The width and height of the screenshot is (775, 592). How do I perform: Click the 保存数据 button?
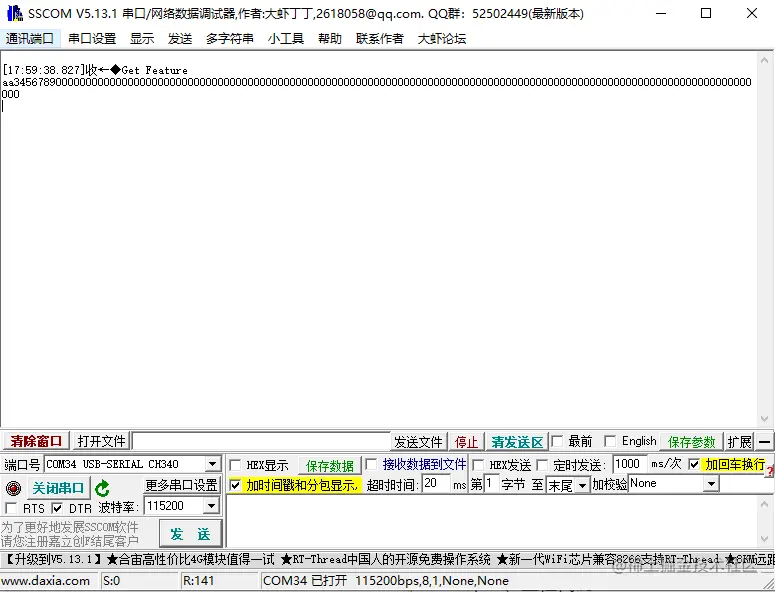330,465
